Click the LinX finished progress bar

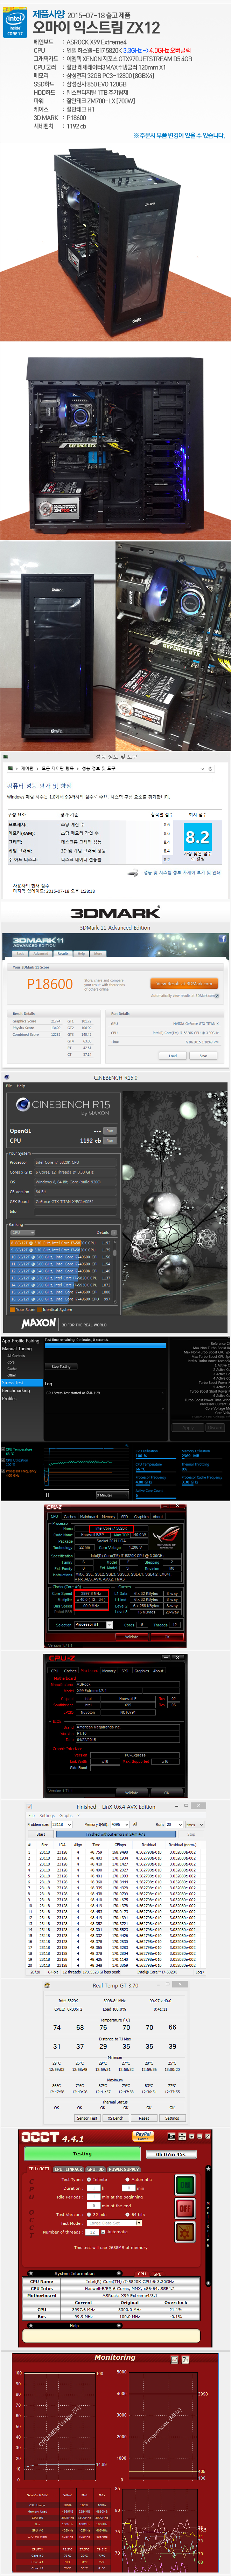[x=116, y=1834]
